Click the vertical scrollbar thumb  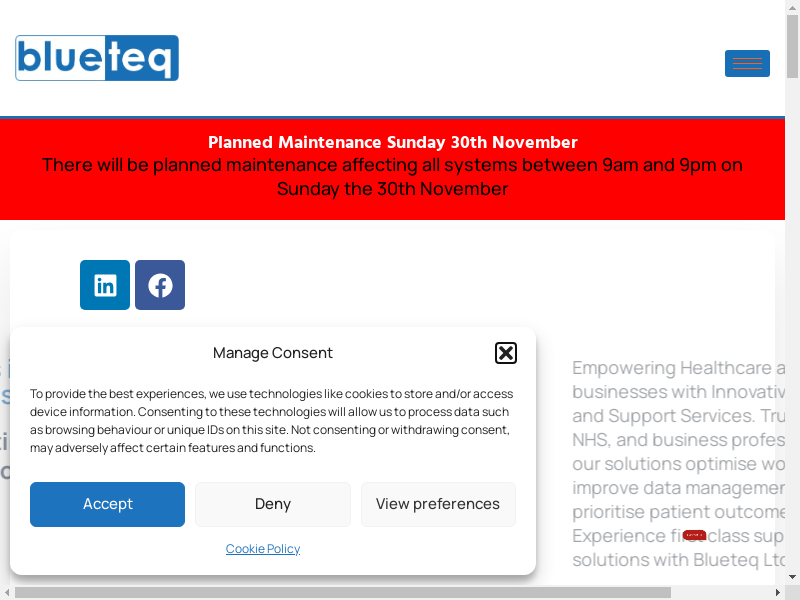point(792,45)
